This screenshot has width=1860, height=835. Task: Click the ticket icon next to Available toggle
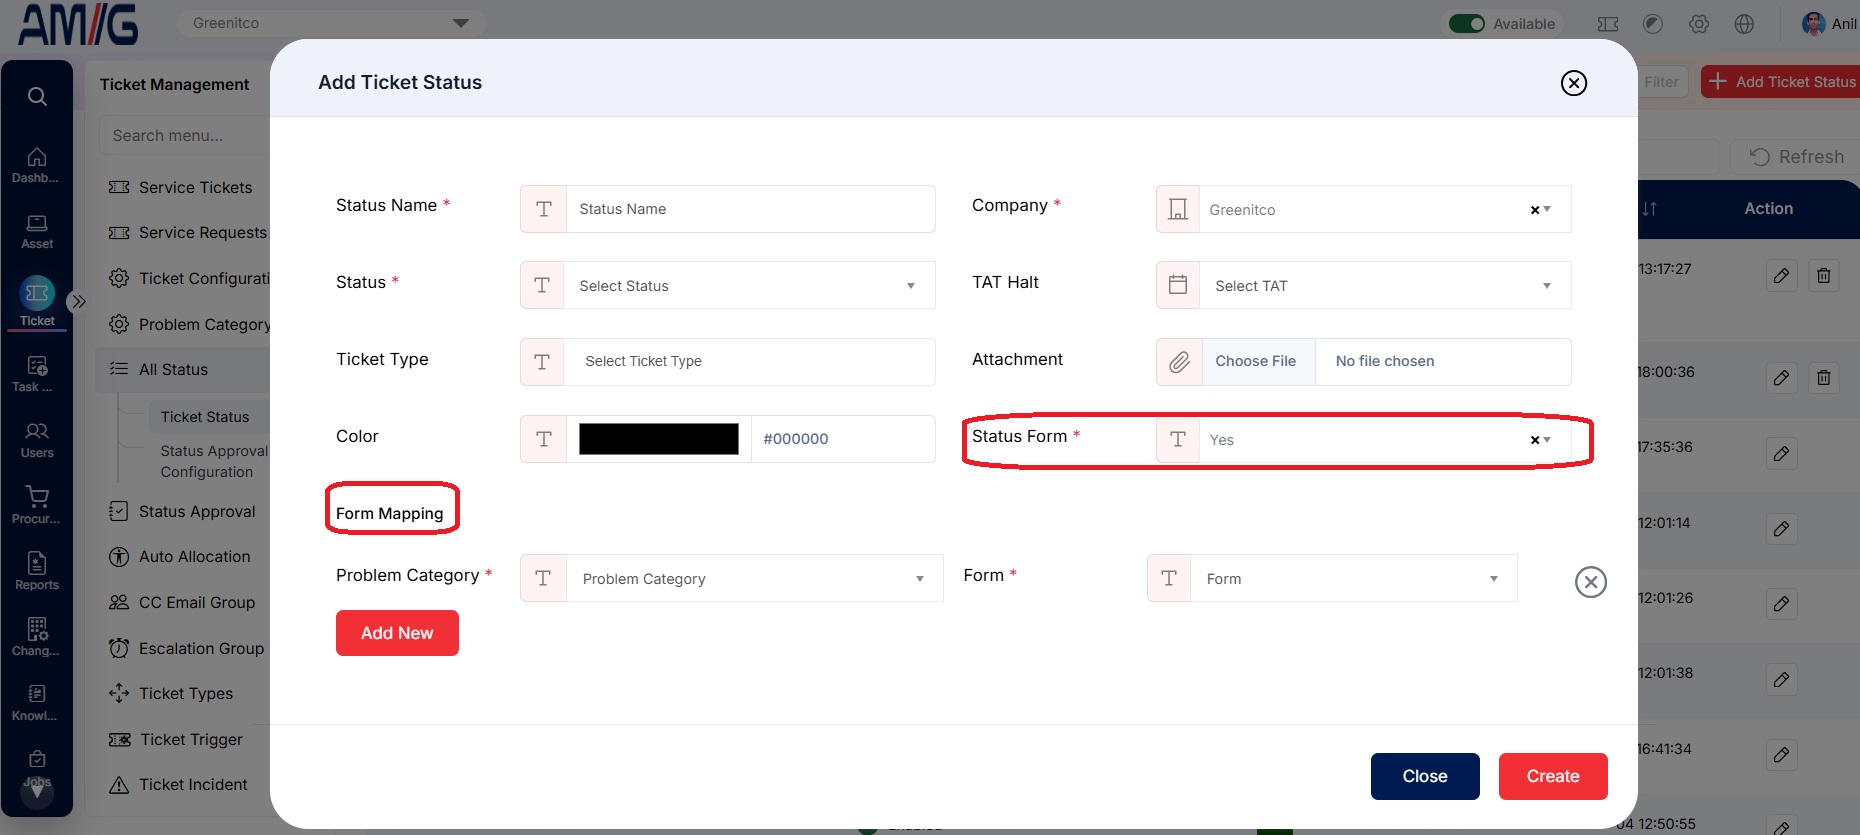point(1608,24)
